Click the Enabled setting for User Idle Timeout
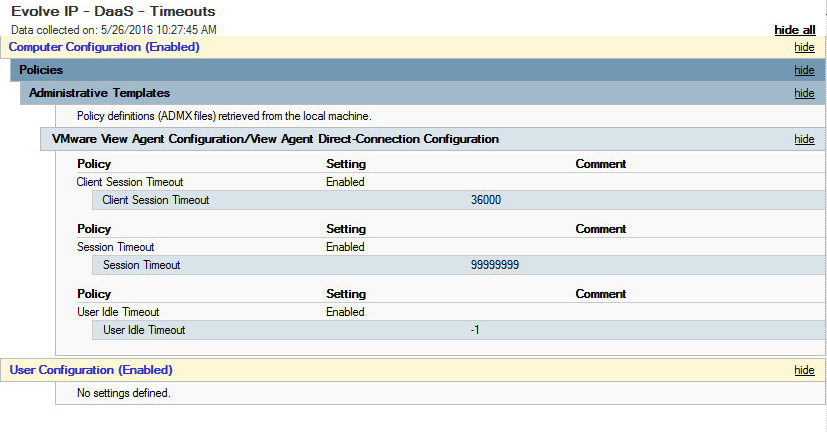Viewport: 827px width, 432px height. pos(345,312)
